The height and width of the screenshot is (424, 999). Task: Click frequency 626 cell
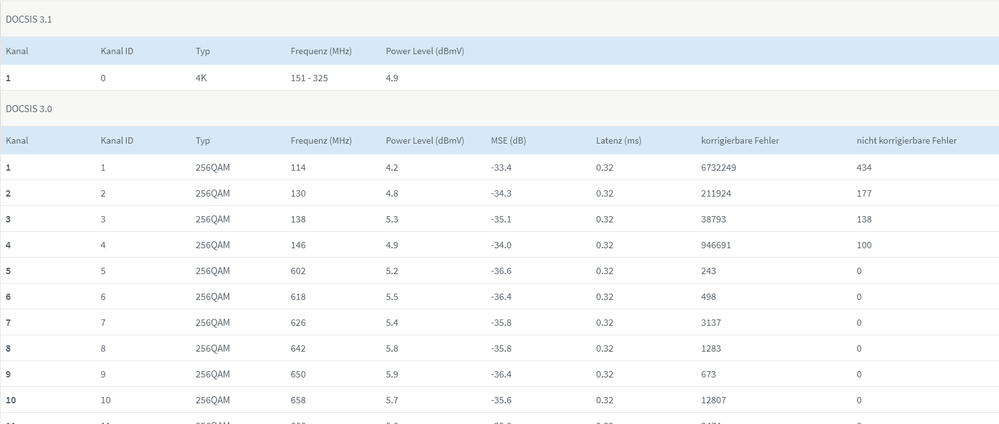pos(298,323)
